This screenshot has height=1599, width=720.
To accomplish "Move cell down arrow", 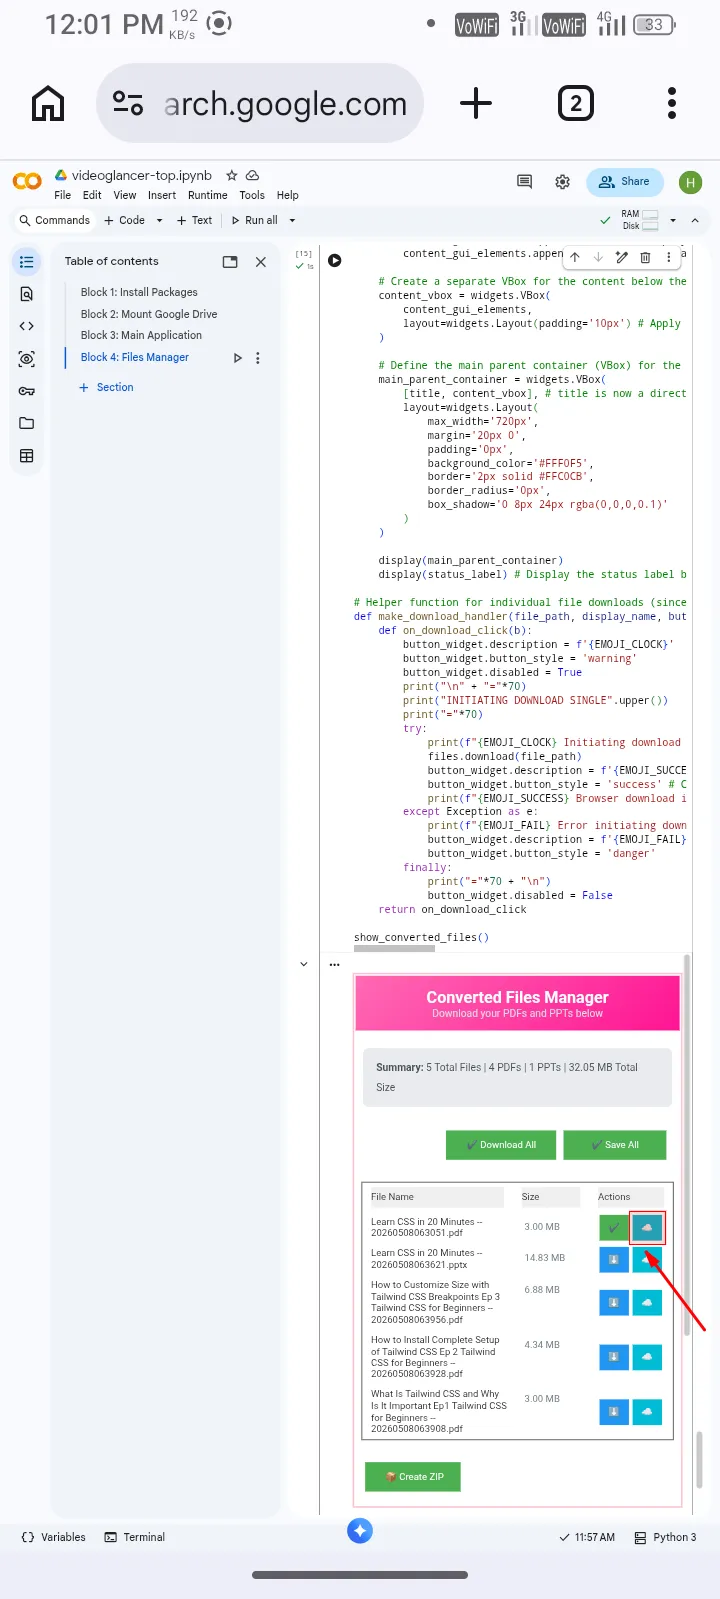I will [598, 257].
